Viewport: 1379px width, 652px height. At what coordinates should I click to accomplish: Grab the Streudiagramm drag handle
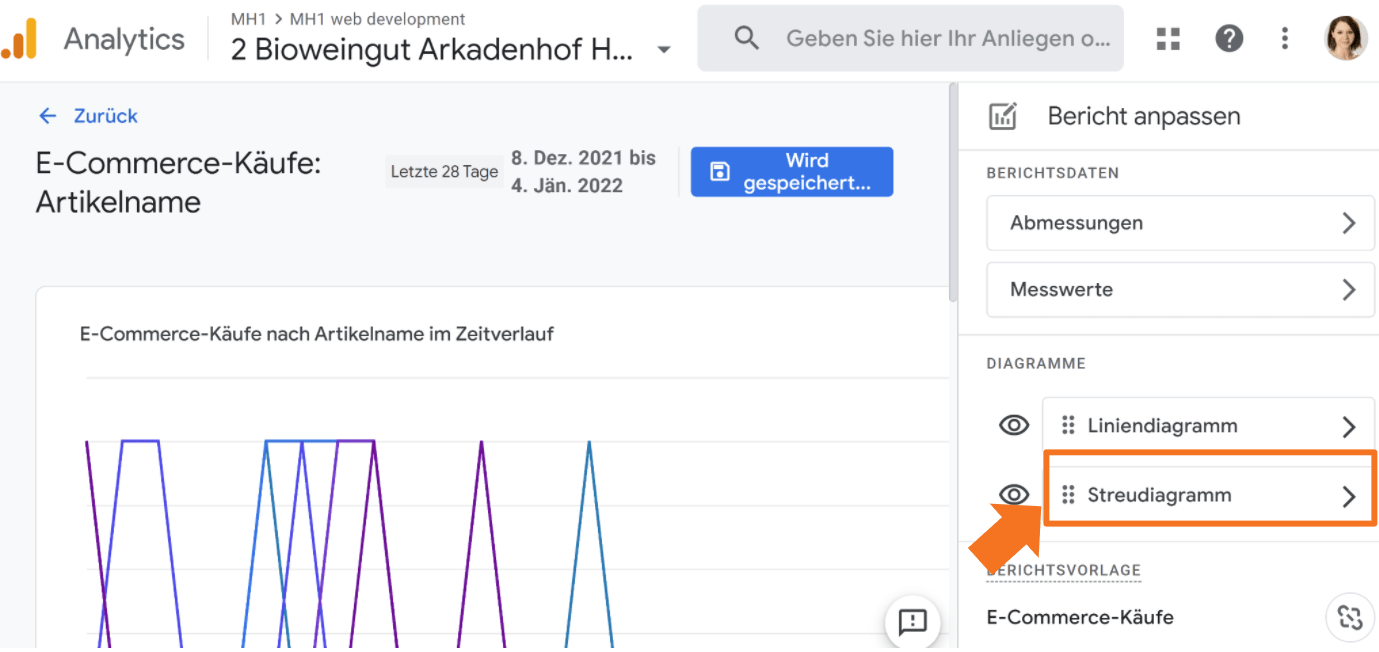[1070, 494]
